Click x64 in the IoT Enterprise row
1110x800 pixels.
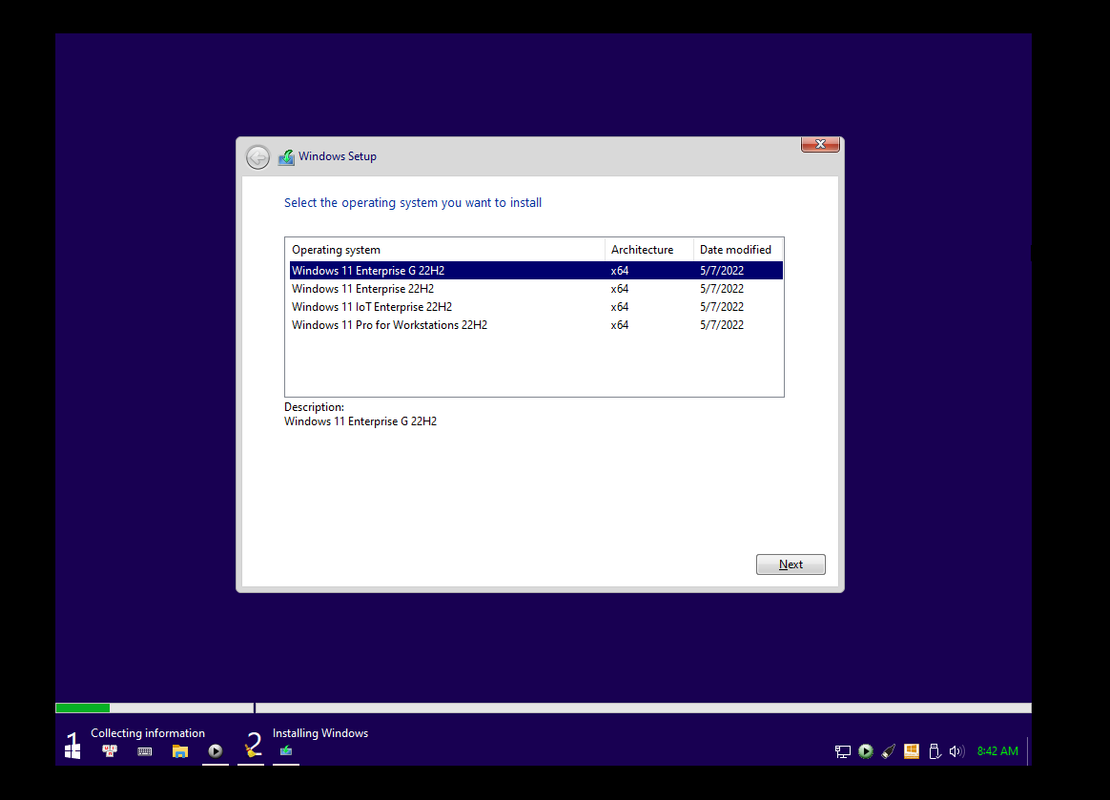[619, 307]
